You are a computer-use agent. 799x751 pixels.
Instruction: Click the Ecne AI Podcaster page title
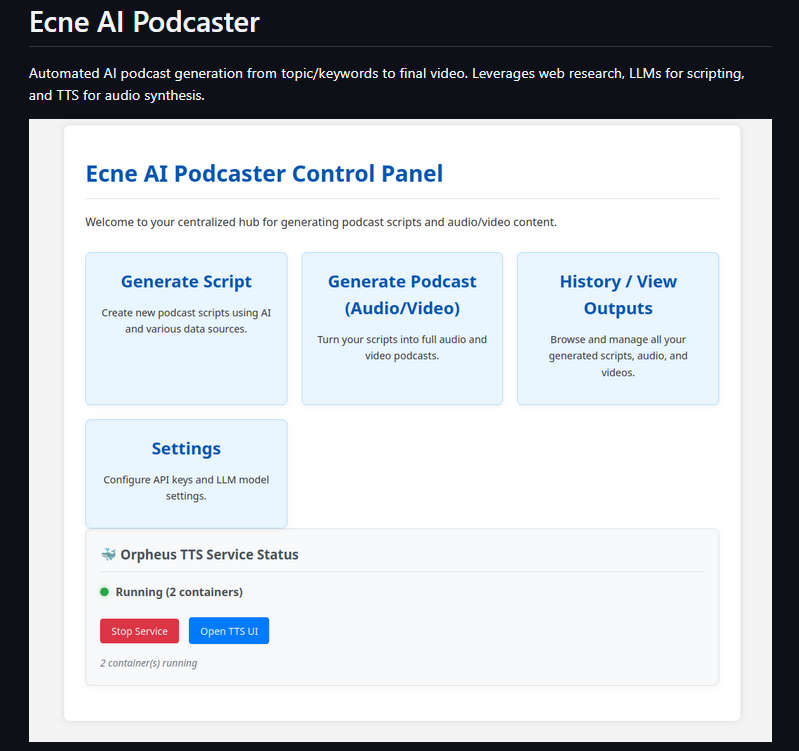coord(144,22)
